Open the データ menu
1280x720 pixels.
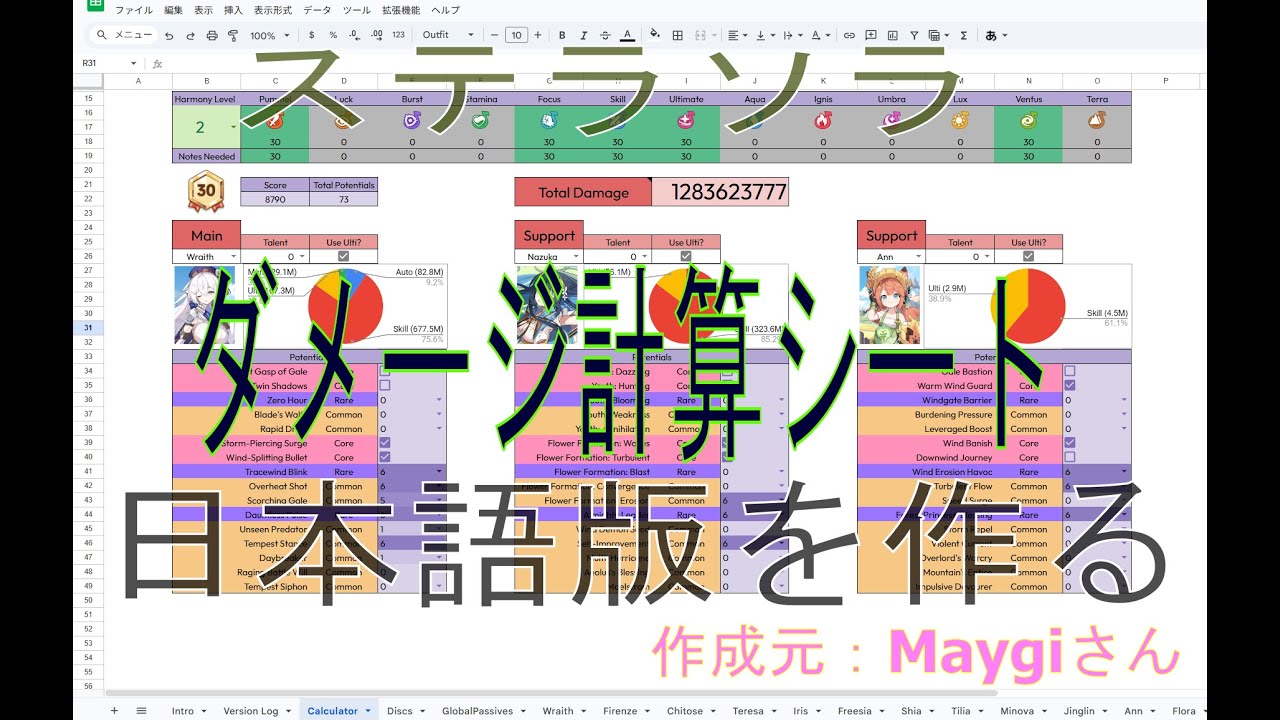click(x=317, y=10)
